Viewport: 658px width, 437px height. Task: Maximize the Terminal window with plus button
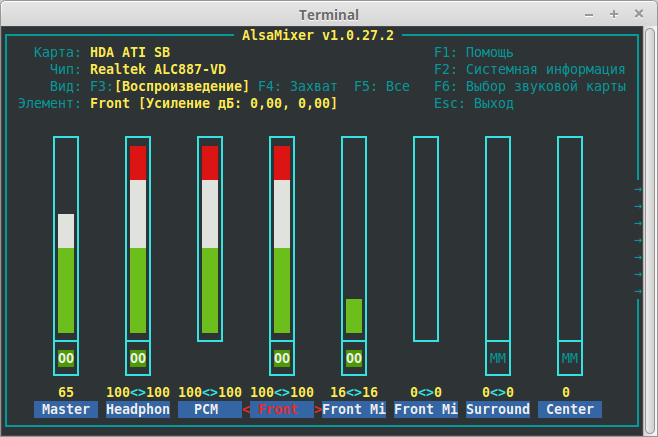pos(613,14)
